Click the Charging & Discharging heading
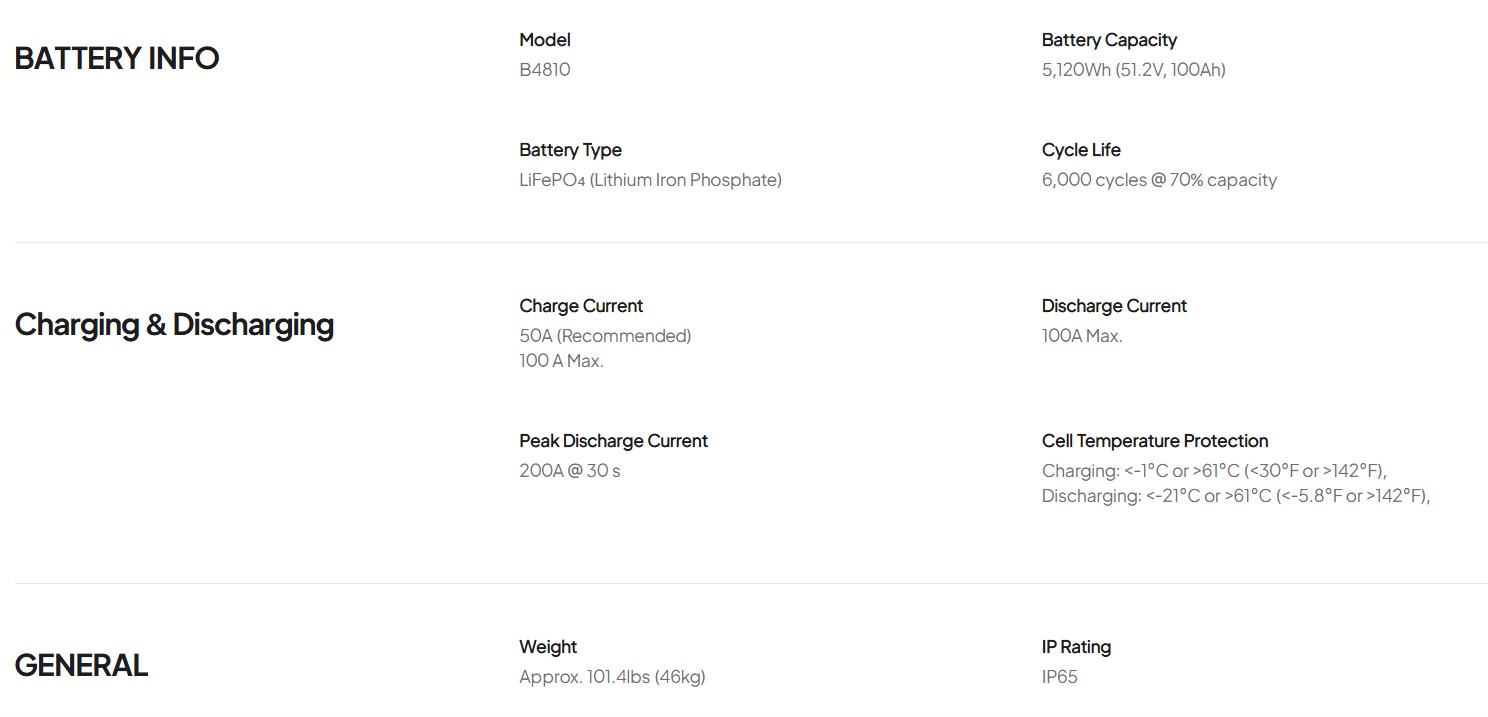1488x717 pixels. (x=174, y=325)
